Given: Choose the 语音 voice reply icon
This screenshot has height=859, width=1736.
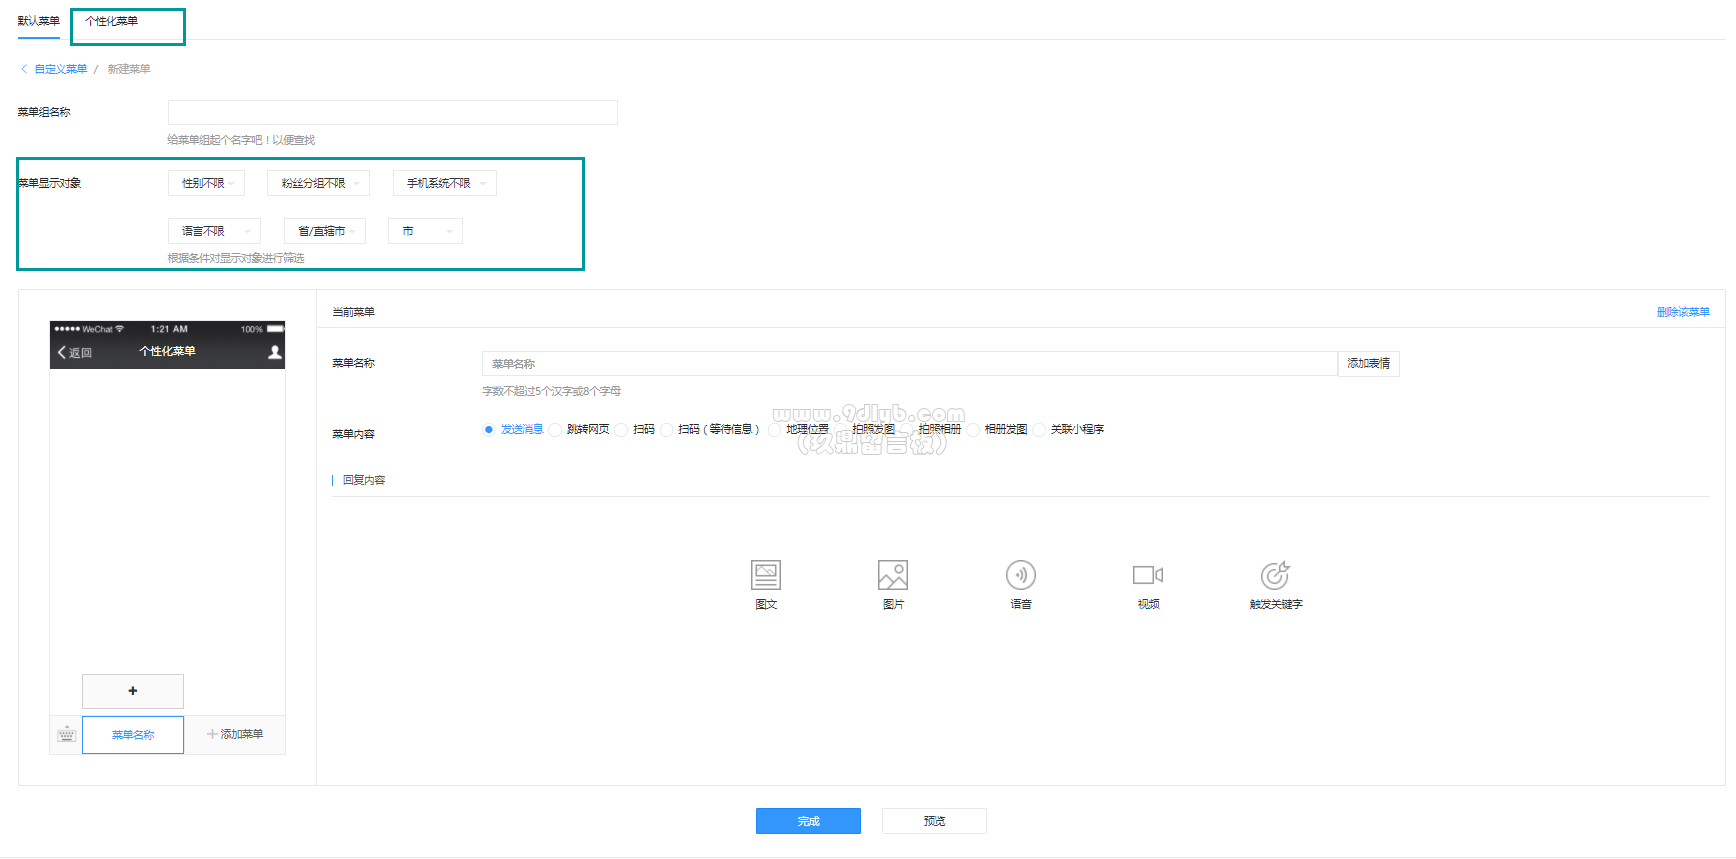Looking at the screenshot, I should tap(1020, 575).
